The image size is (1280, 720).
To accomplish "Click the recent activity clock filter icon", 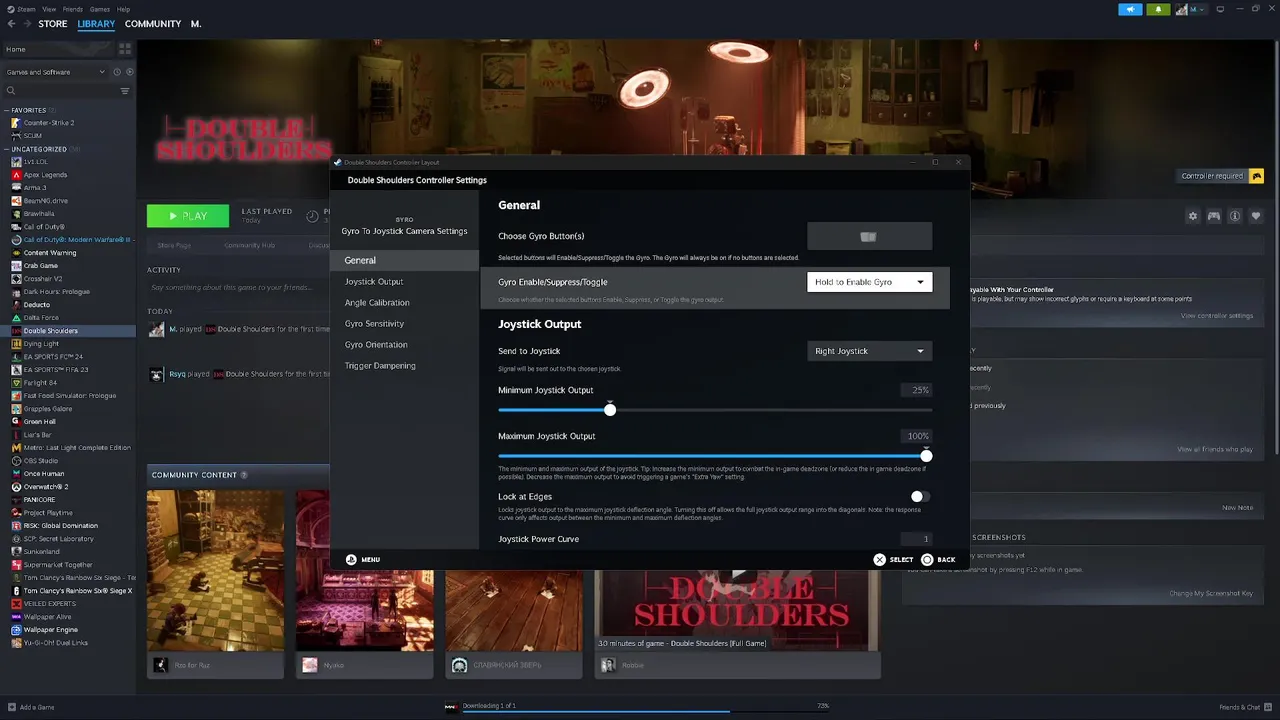I will coord(117,72).
